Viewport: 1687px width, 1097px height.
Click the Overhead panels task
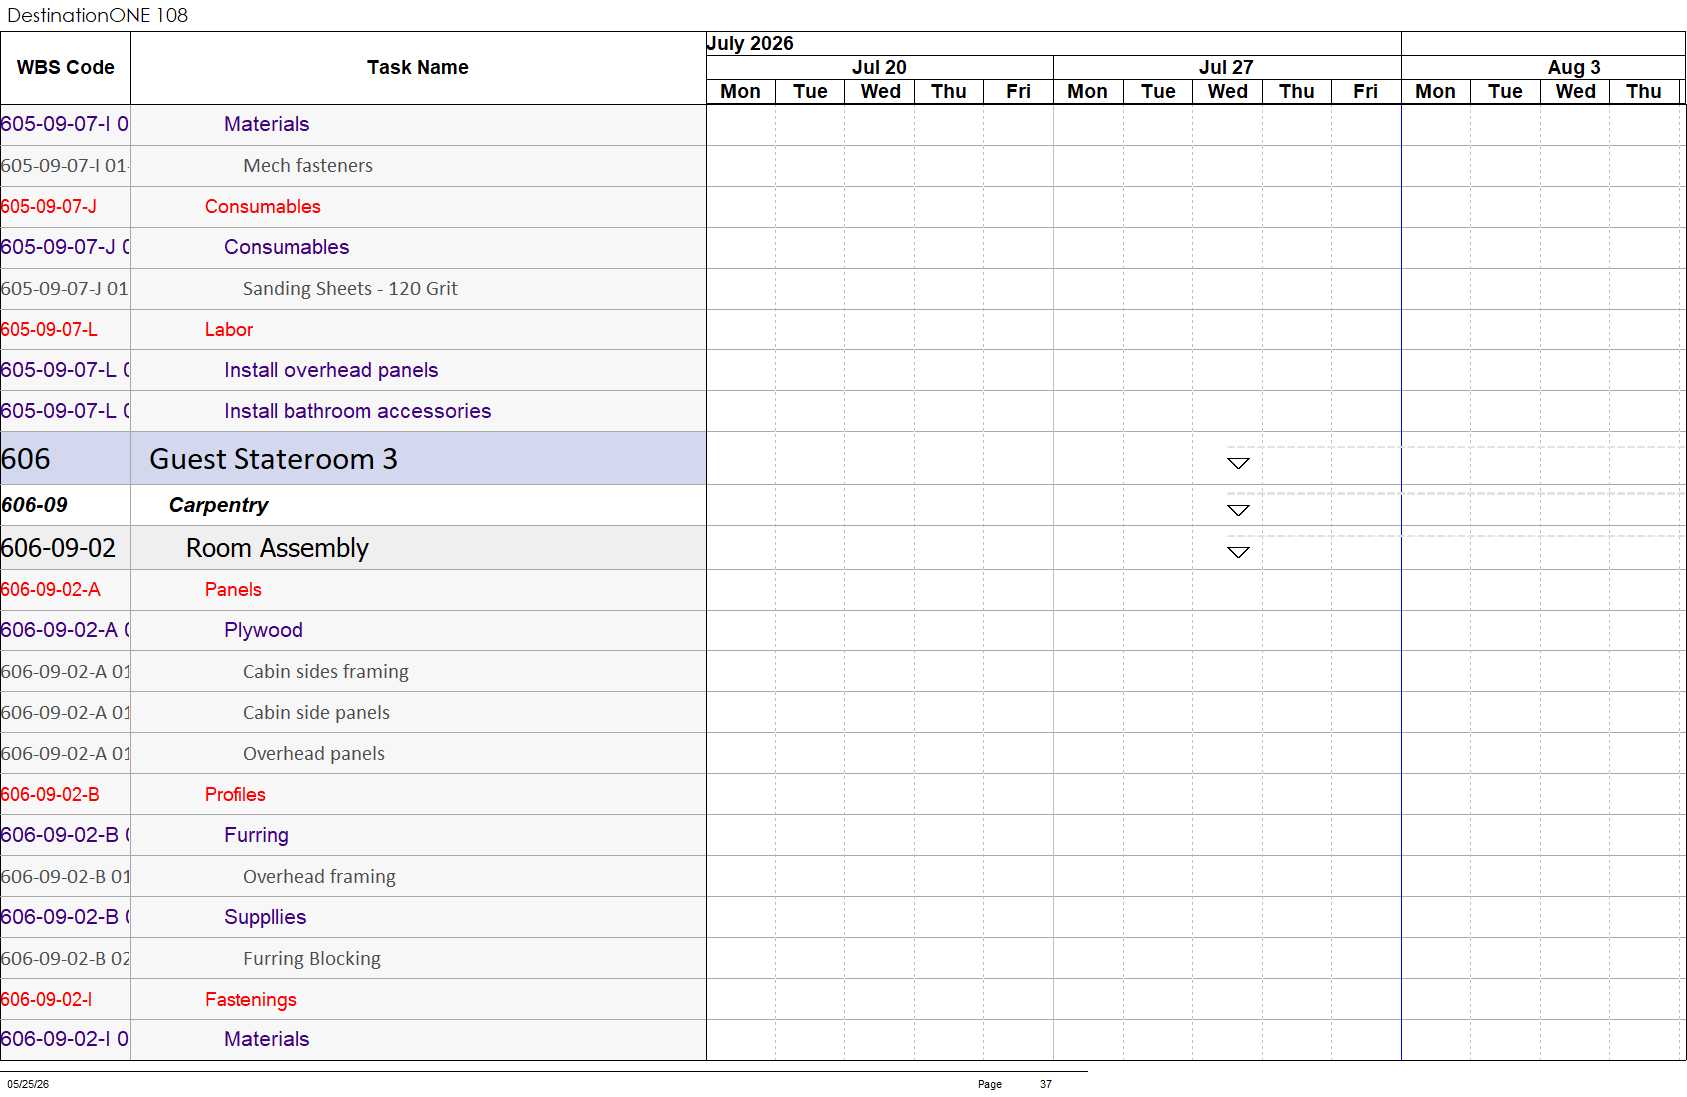coord(314,754)
